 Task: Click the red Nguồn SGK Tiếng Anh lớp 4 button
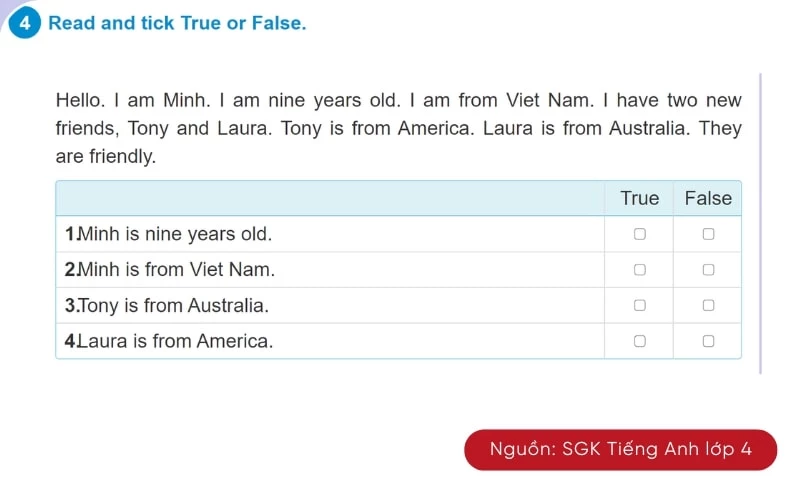[620, 449]
